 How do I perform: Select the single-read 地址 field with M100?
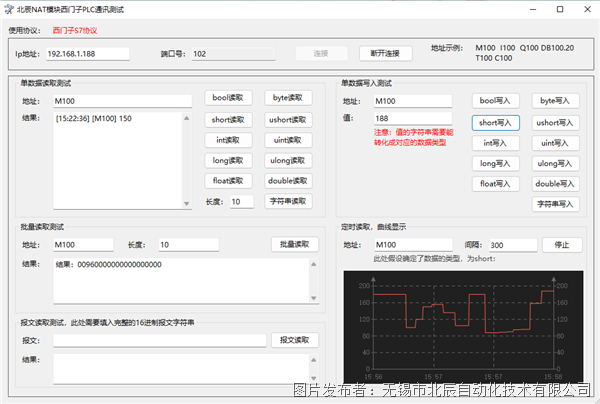click(122, 100)
